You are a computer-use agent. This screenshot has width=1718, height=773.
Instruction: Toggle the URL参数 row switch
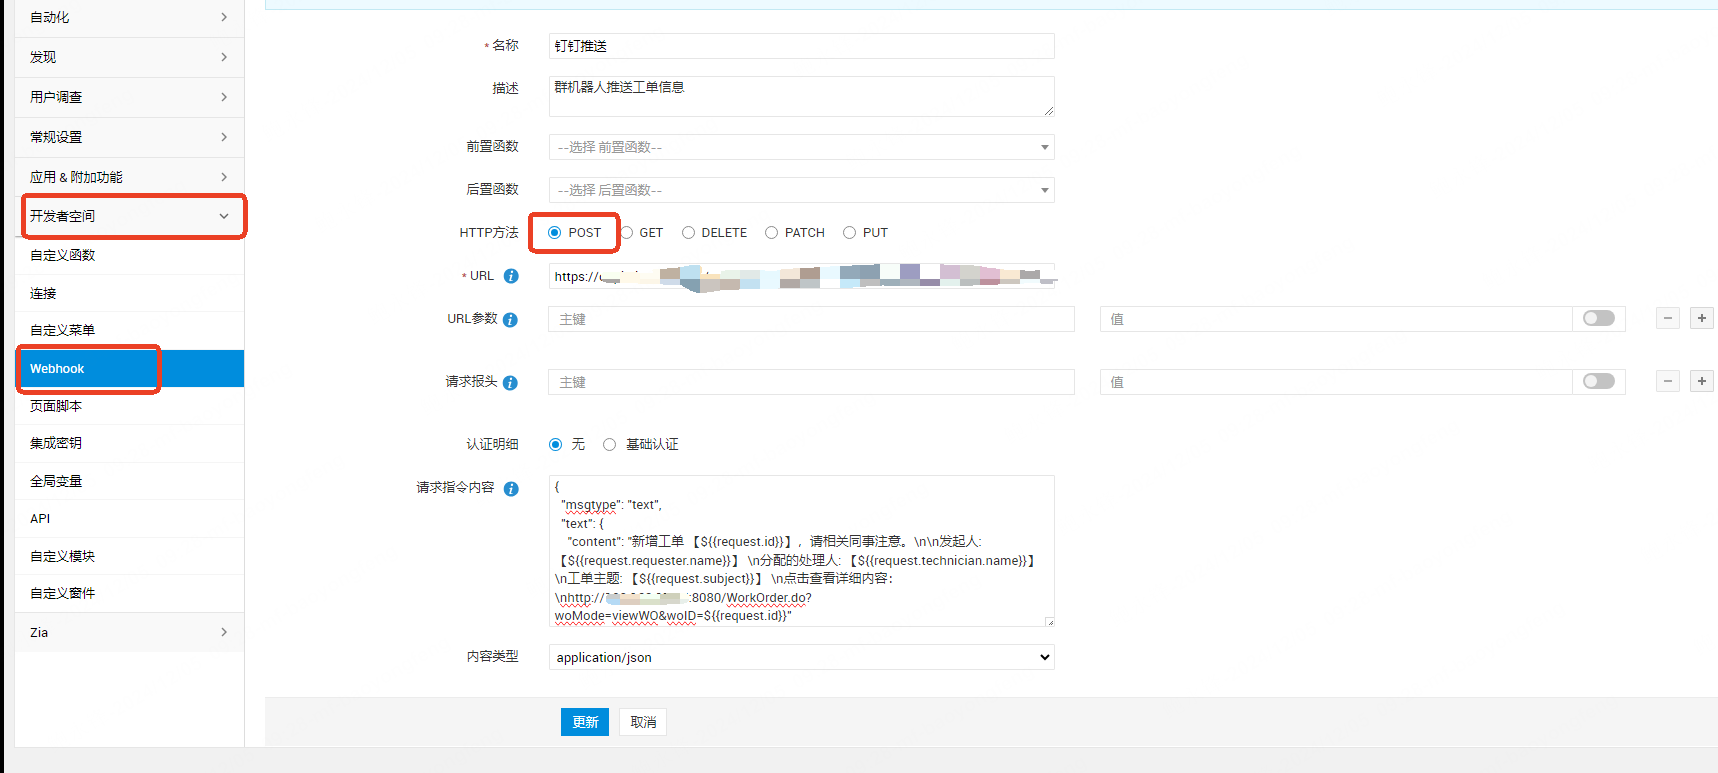[1599, 318]
